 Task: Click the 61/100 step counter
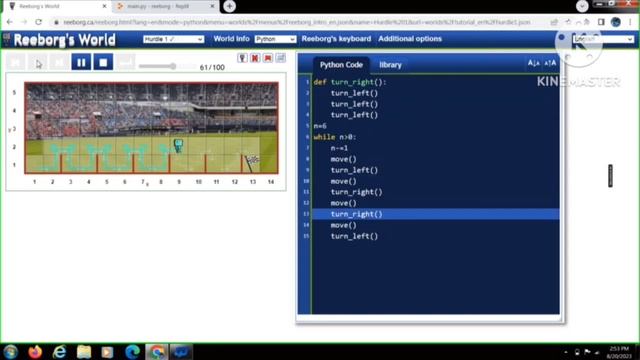212,67
